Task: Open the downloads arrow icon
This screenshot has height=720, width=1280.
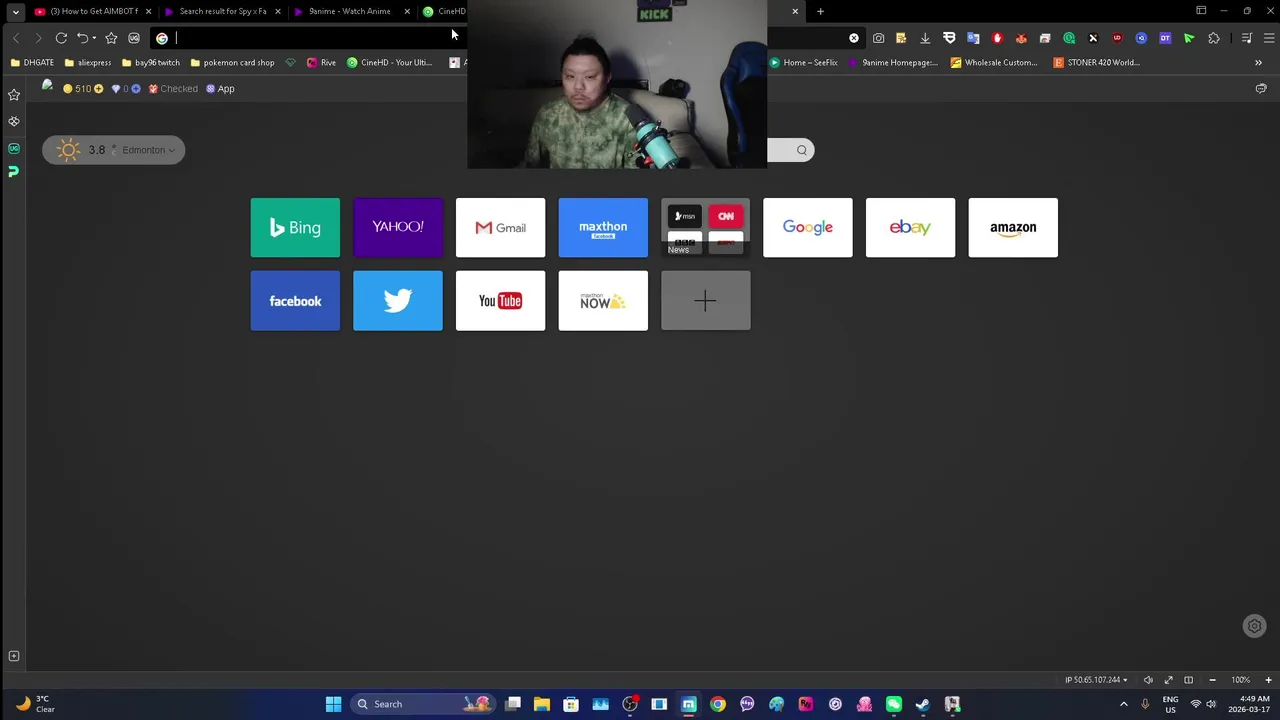Action: [x=925, y=38]
